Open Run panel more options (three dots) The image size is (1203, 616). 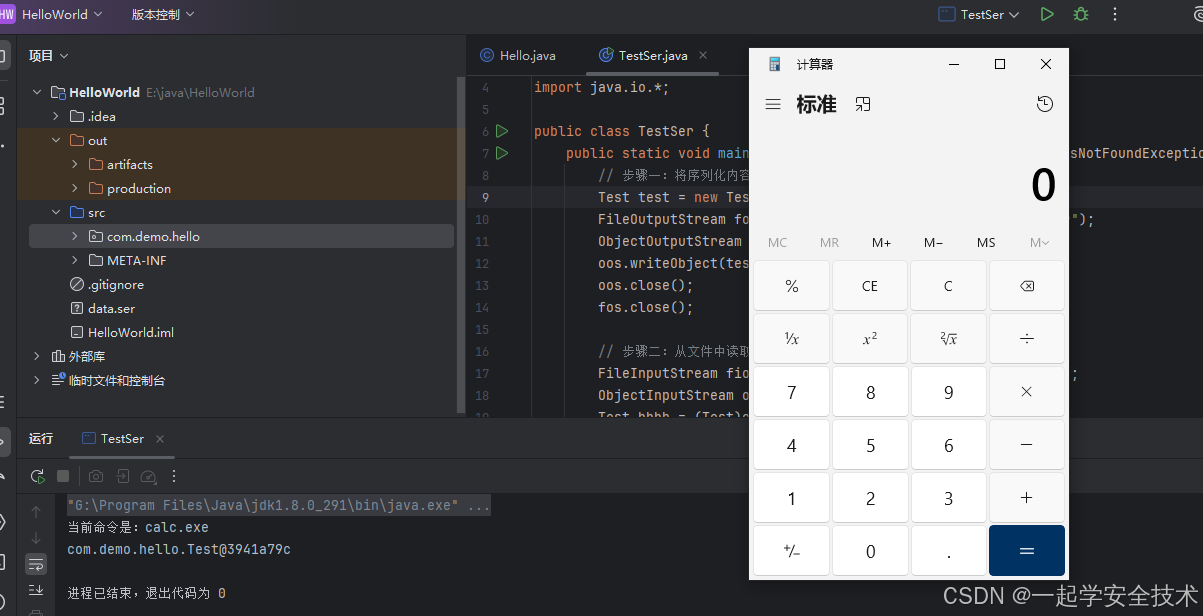174,477
